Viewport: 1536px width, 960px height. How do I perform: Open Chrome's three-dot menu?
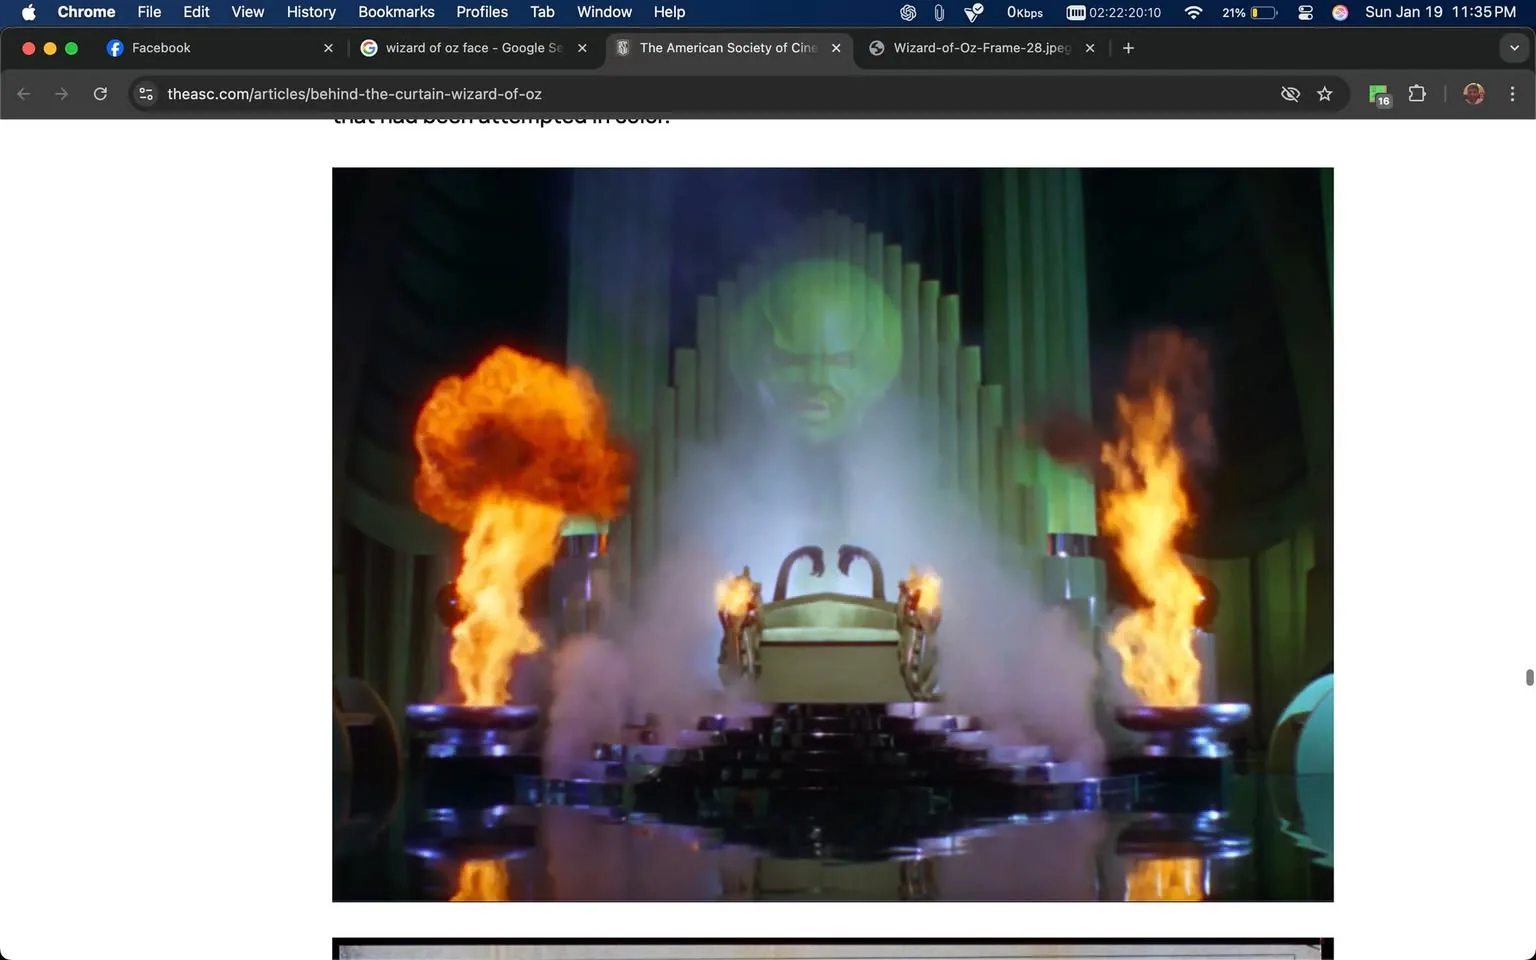tap(1513, 93)
